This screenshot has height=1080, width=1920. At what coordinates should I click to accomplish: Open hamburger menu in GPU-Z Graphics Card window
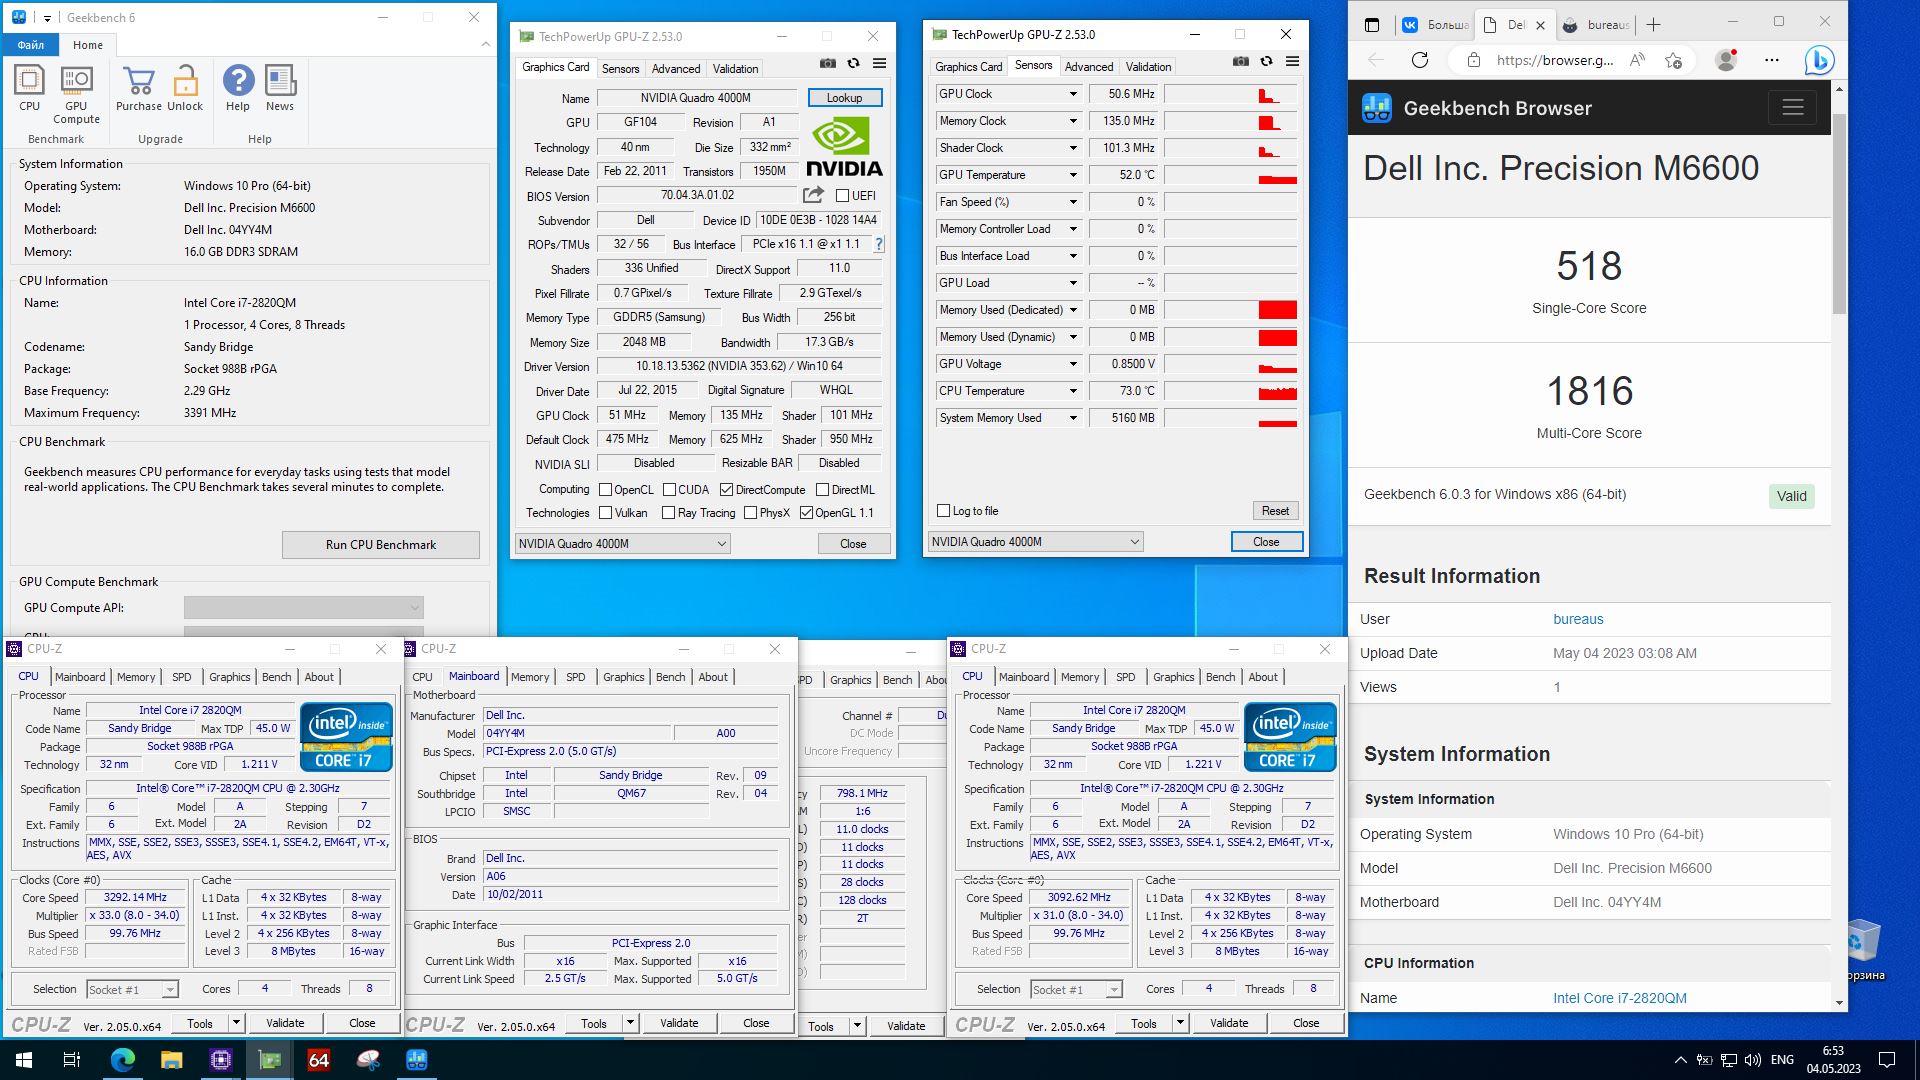[x=879, y=63]
